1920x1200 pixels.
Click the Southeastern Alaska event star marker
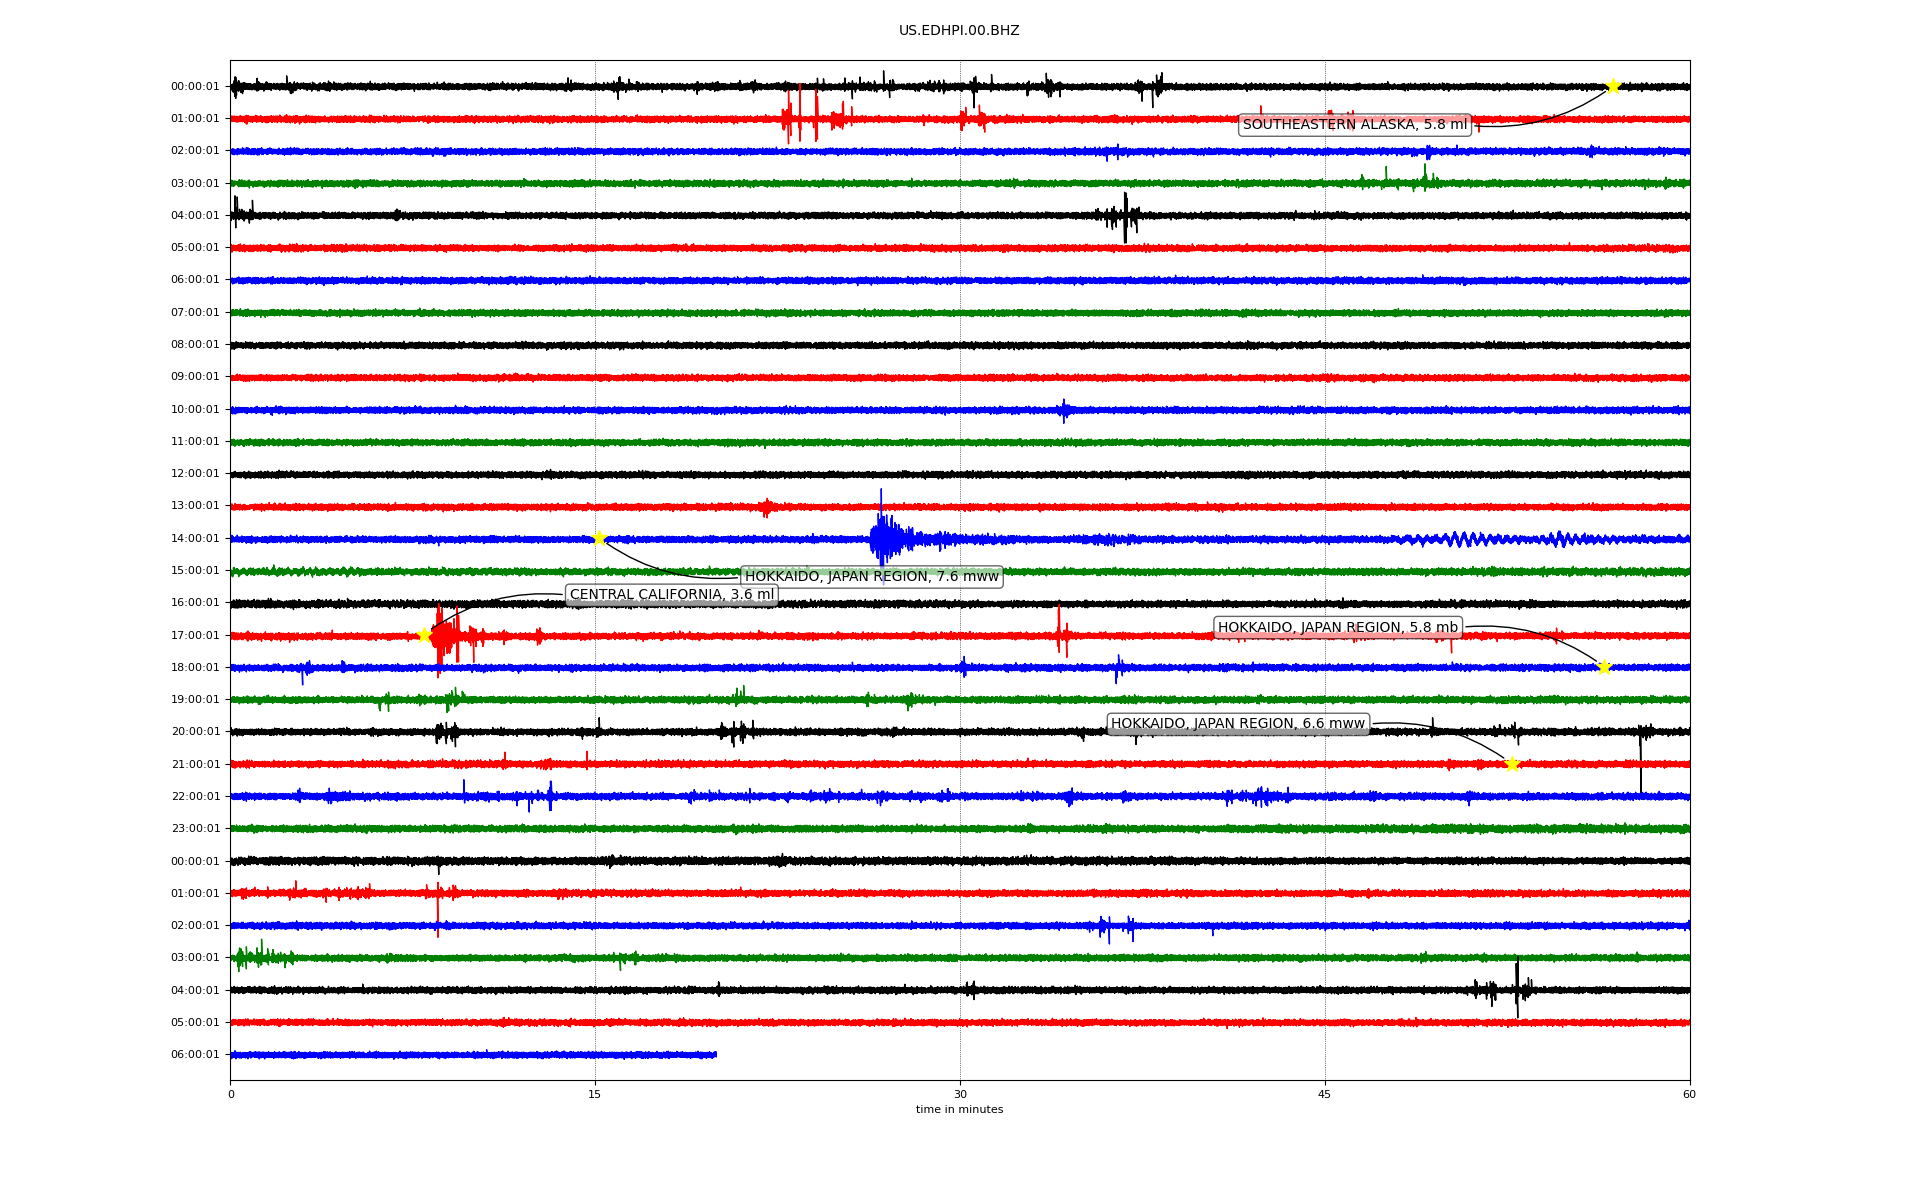pyautogui.click(x=1613, y=87)
